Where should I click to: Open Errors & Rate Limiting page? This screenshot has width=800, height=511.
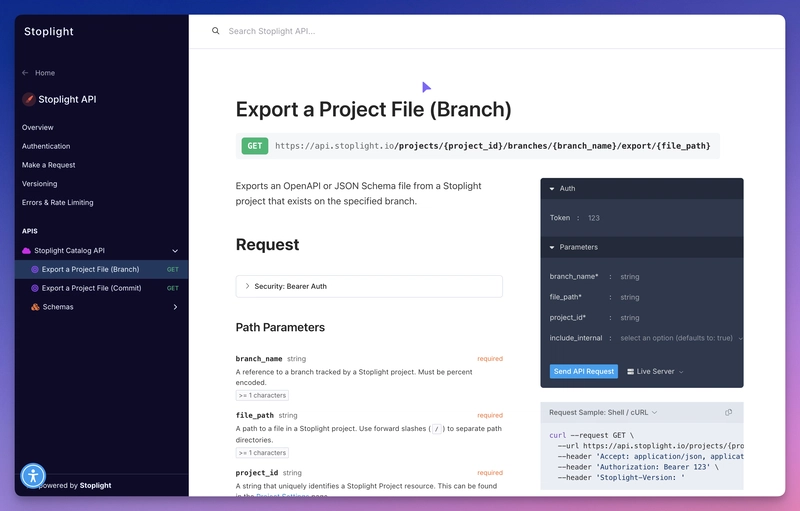pos(58,202)
